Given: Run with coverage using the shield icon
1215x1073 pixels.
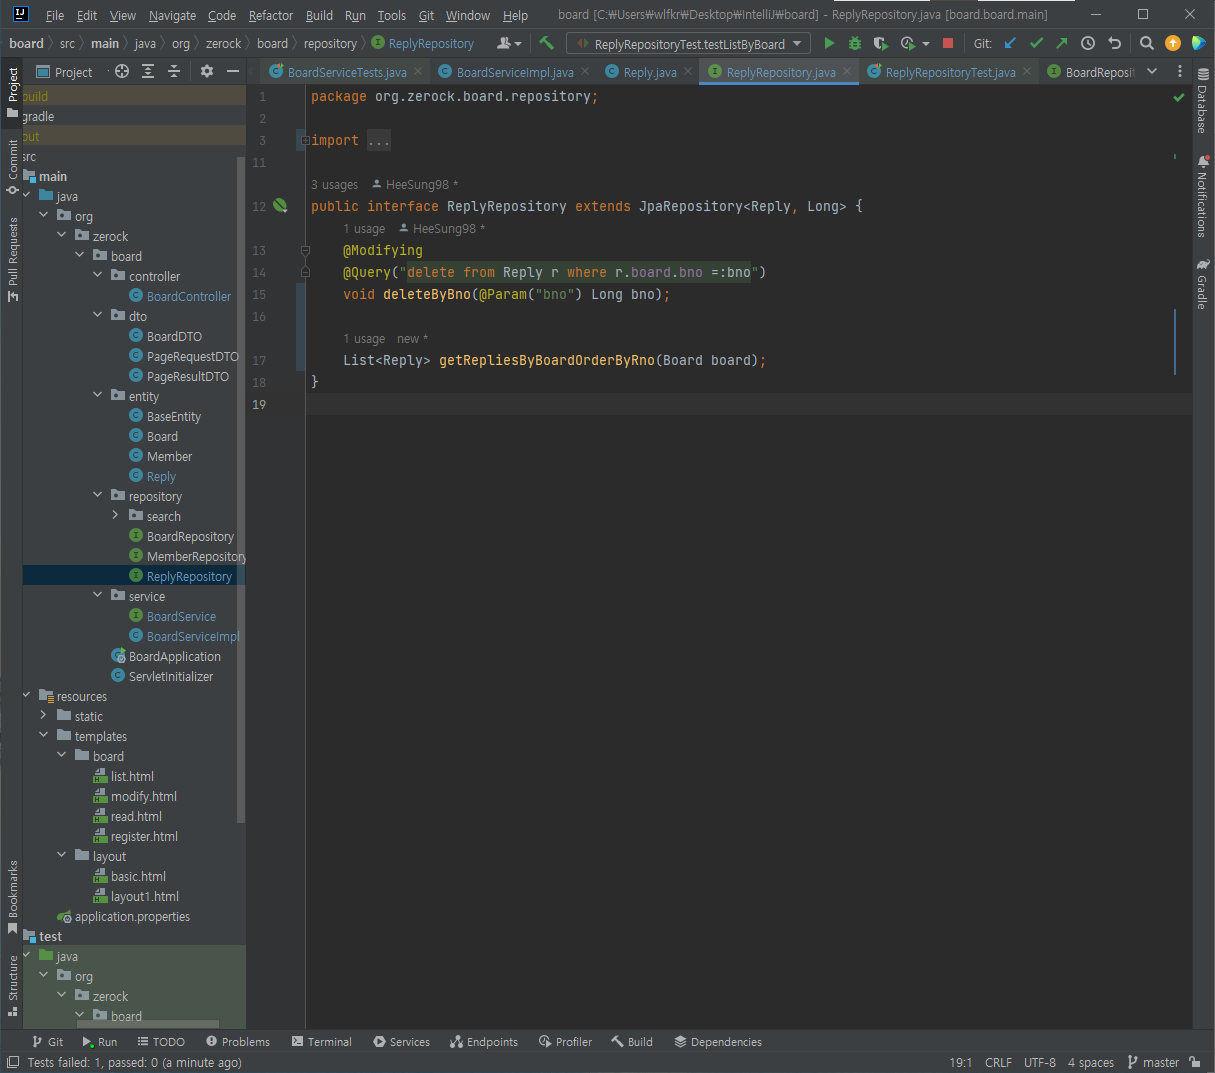Looking at the screenshot, I should [x=880, y=43].
